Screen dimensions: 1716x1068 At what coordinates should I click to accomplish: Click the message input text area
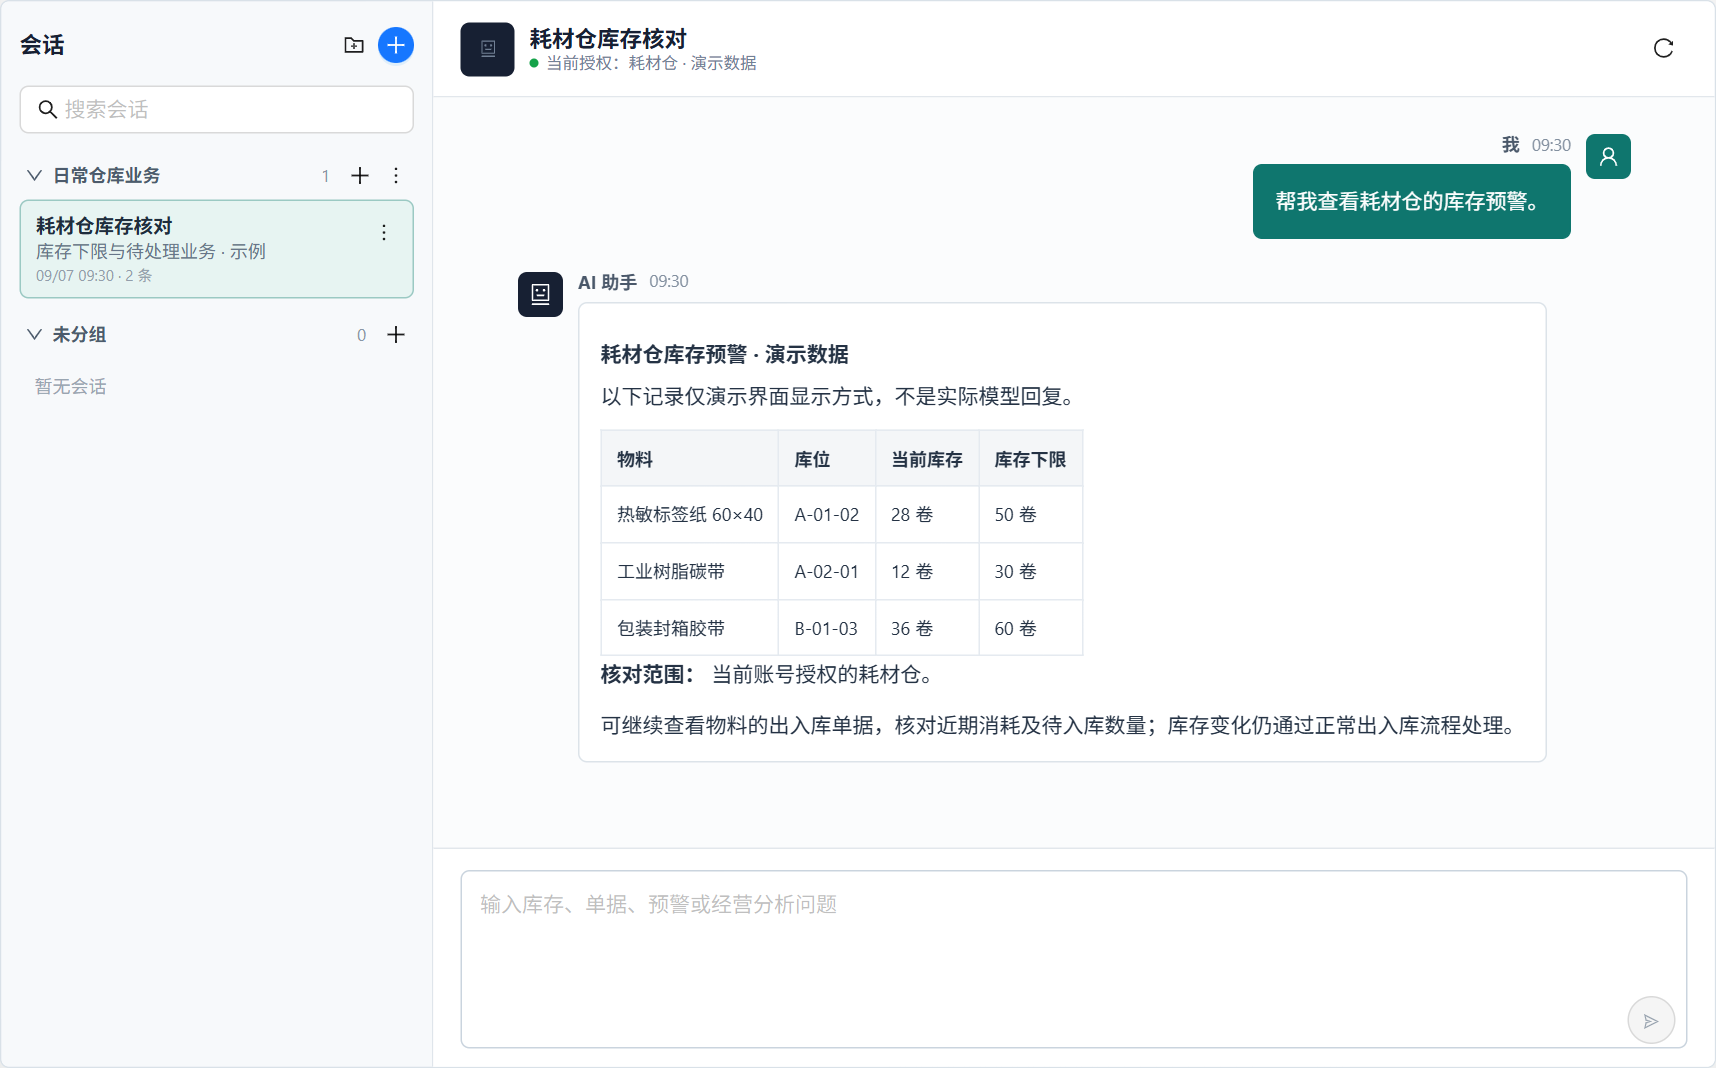pyautogui.click(x=1074, y=959)
